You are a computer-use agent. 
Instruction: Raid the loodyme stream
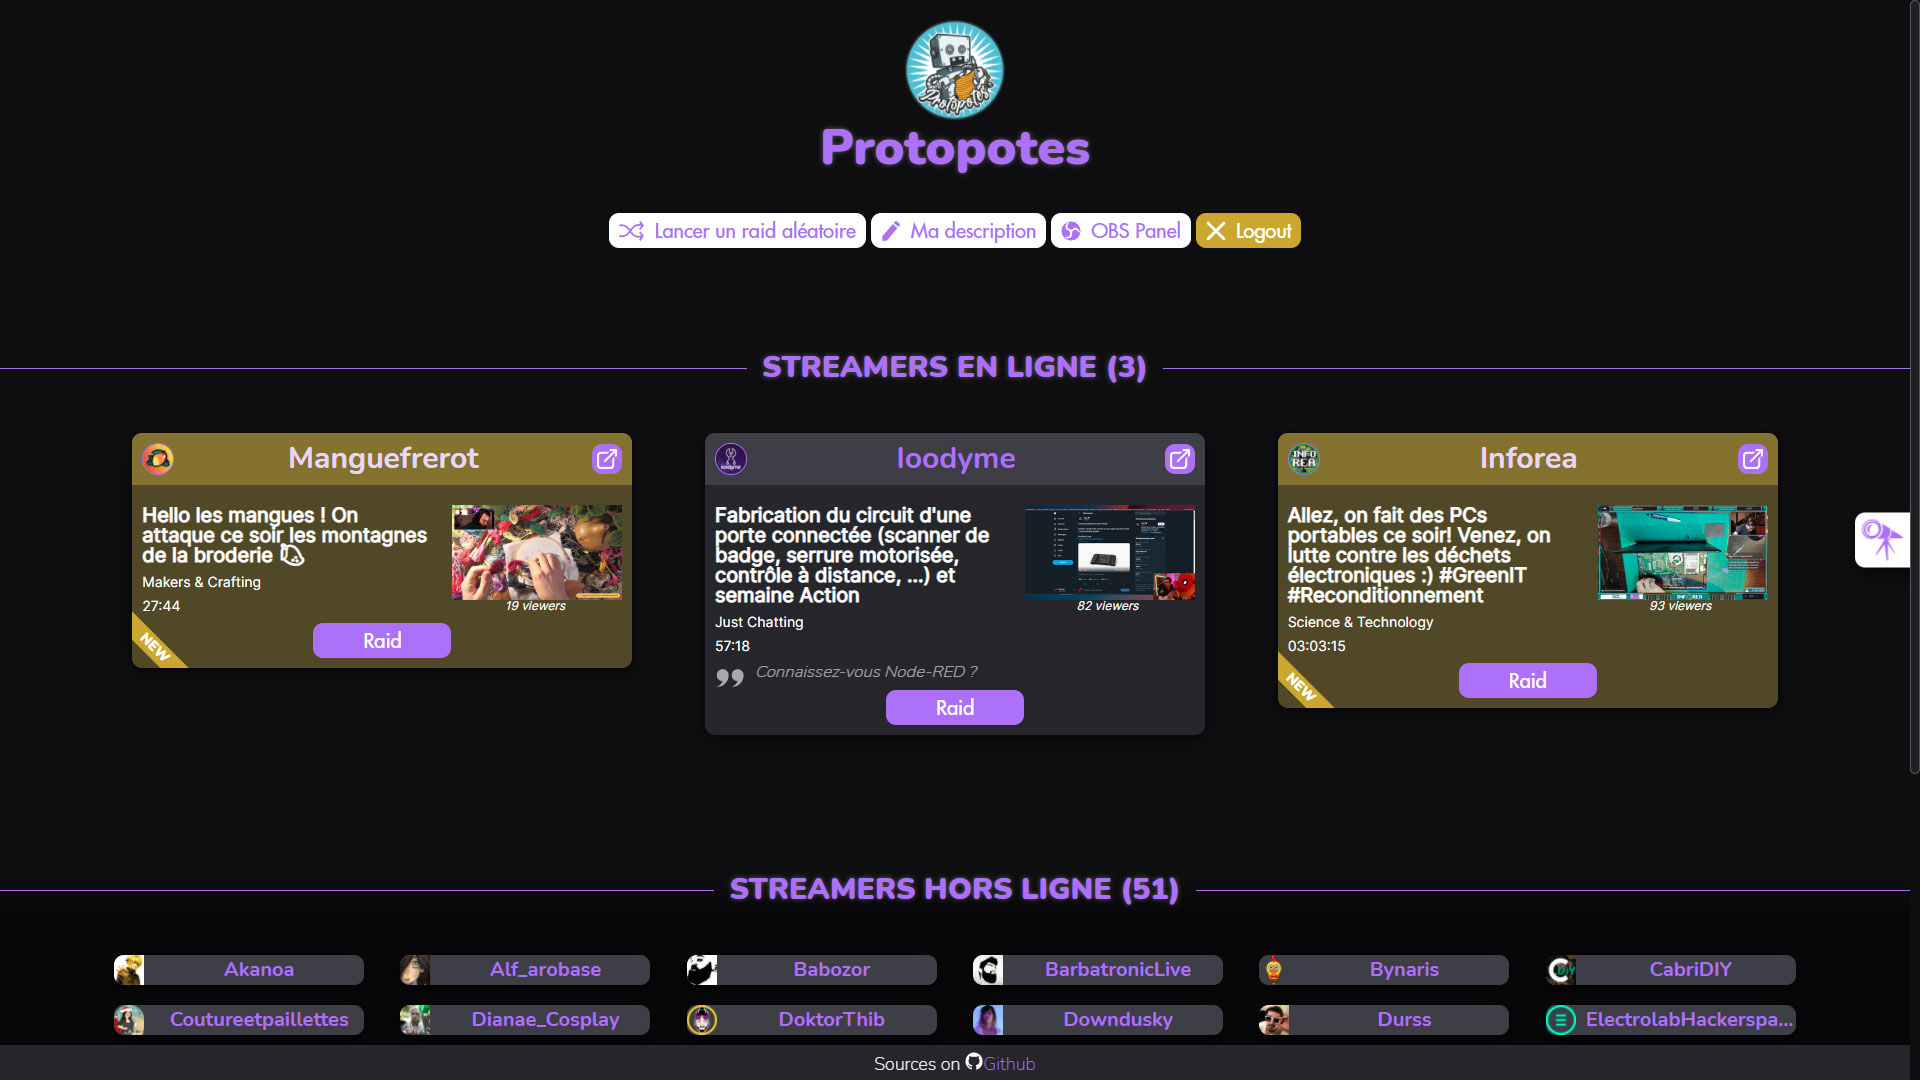click(x=955, y=708)
